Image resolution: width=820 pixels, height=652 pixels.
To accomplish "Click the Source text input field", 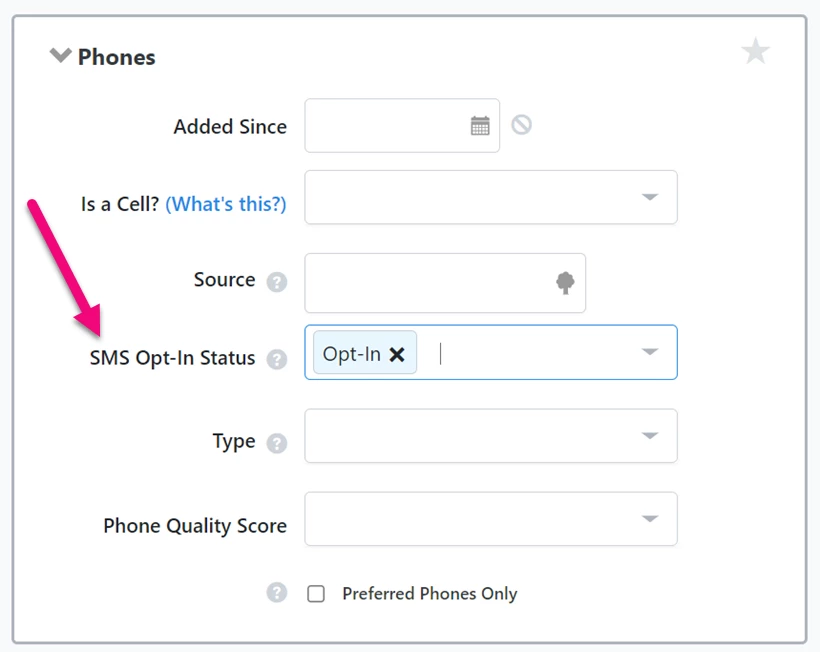I will (x=420, y=283).
